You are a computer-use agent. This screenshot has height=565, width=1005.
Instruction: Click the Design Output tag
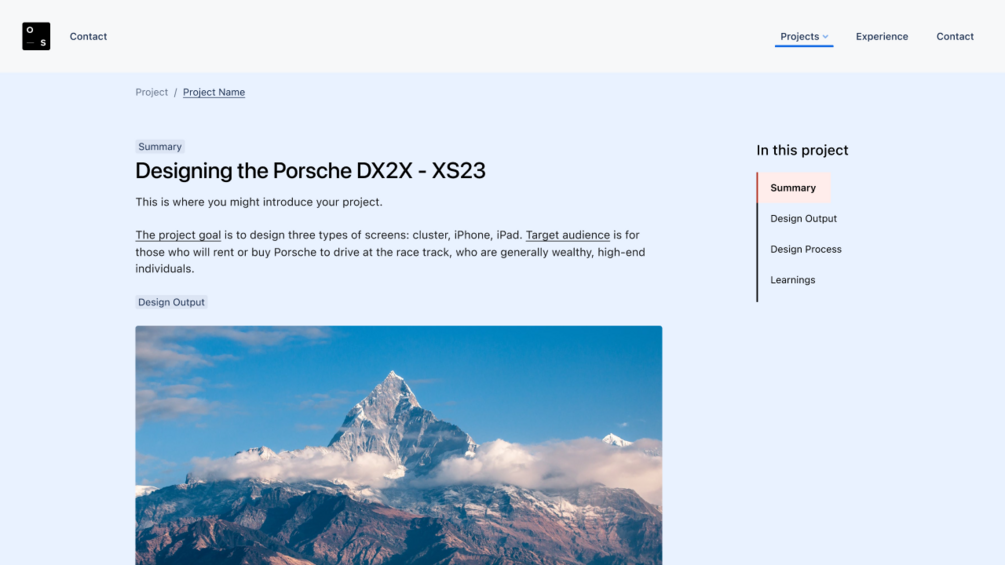click(171, 302)
